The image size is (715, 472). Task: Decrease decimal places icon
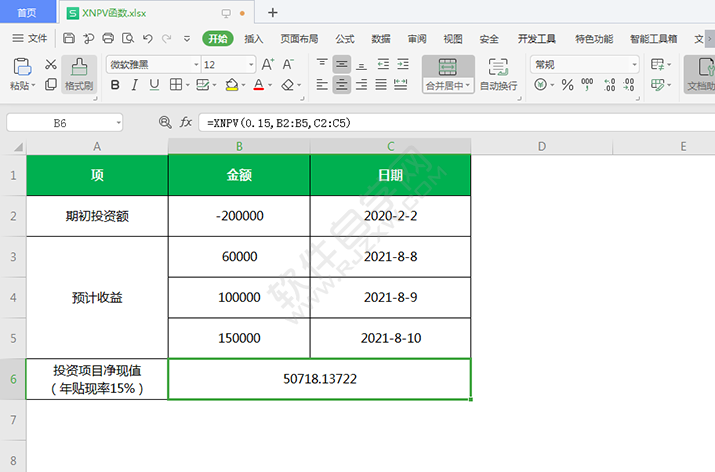point(629,85)
